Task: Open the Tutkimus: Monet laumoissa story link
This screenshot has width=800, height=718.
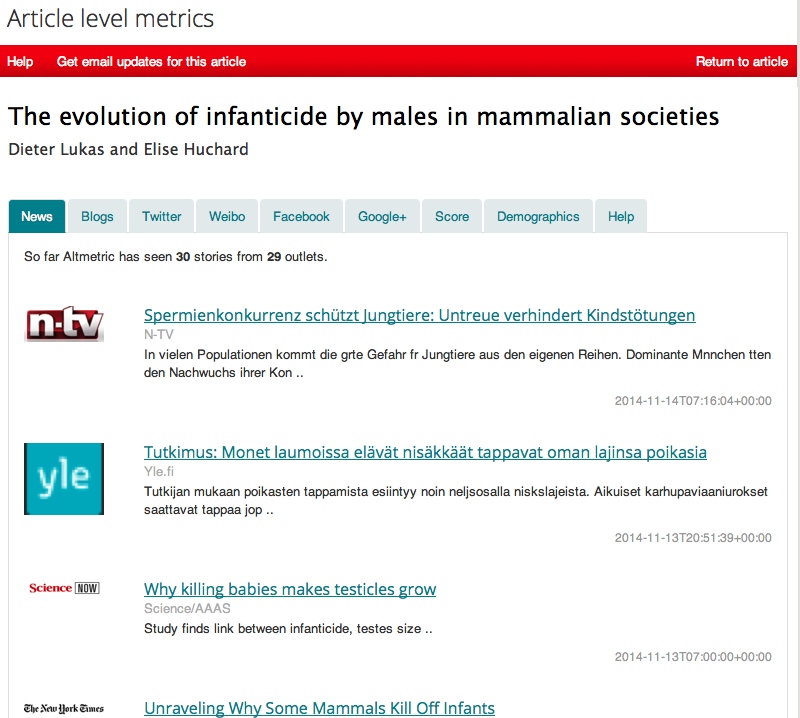Action: tap(425, 452)
